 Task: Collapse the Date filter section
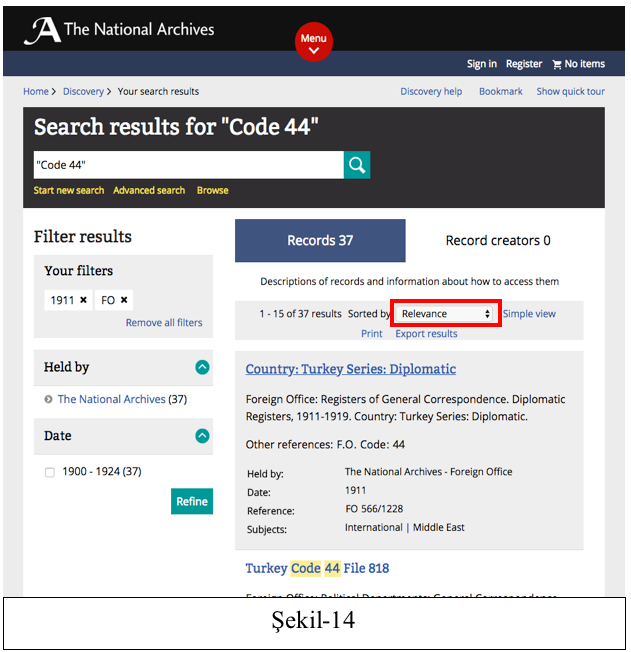202,436
